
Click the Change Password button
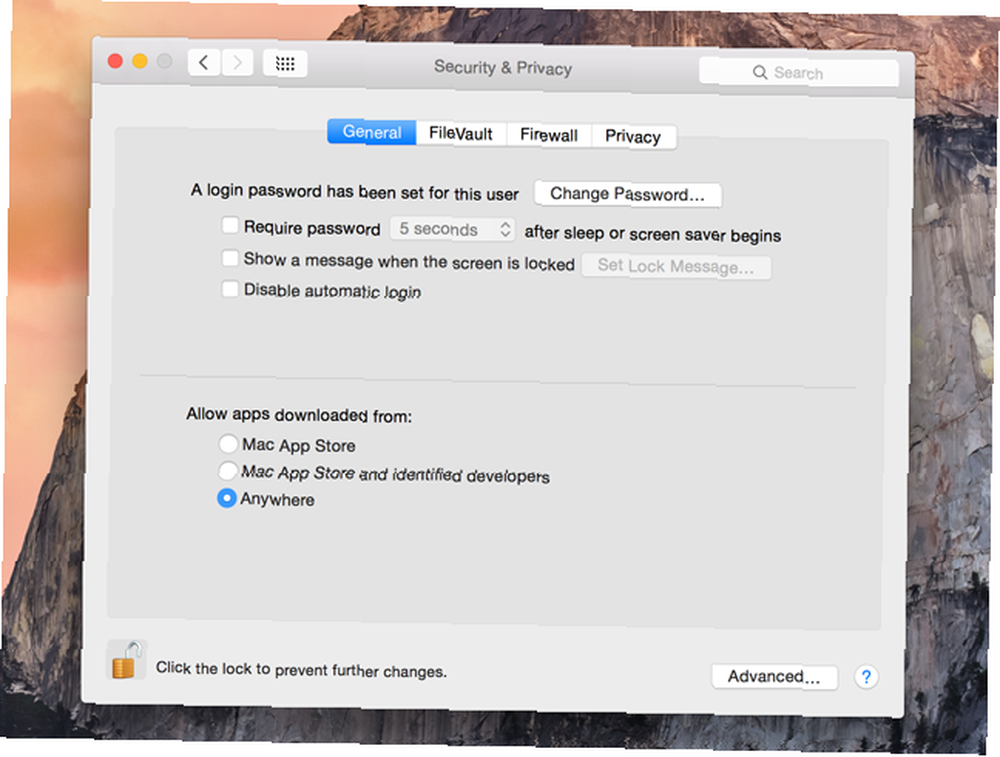tap(628, 194)
